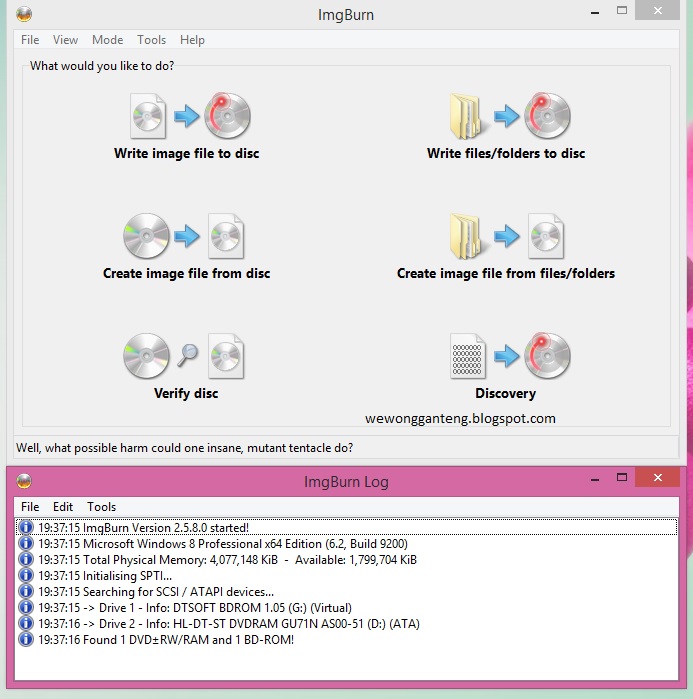Choose 'Verify disc' label

point(186,393)
